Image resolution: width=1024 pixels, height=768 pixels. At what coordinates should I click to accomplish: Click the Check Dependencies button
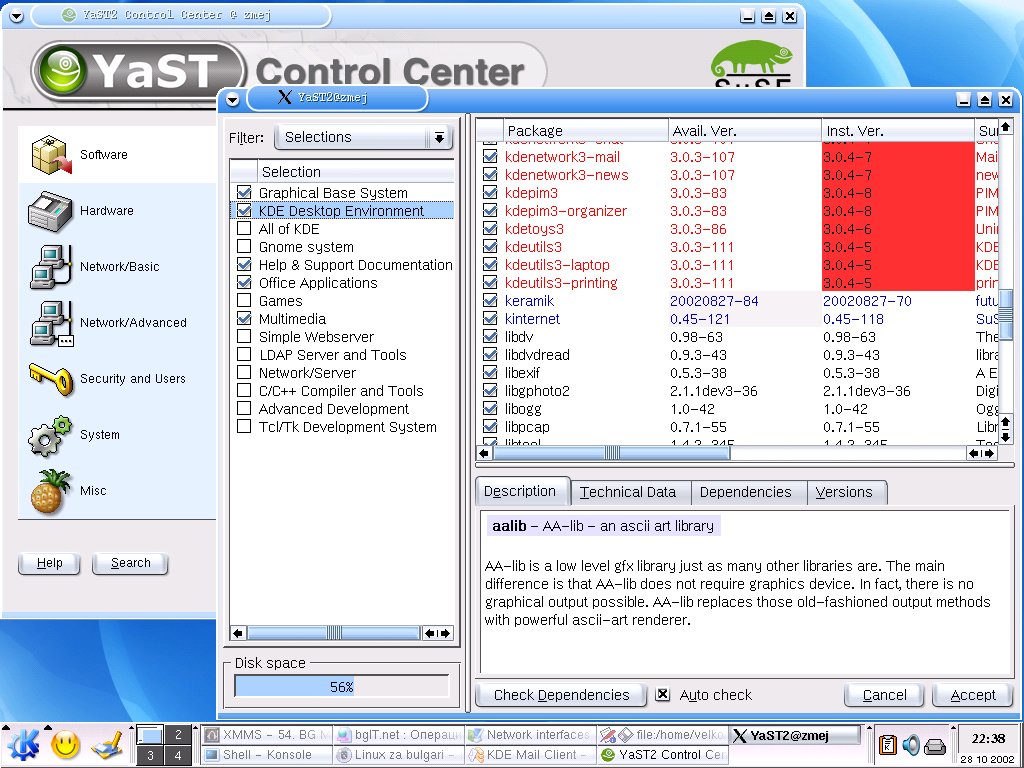pyautogui.click(x=561, y=695)
